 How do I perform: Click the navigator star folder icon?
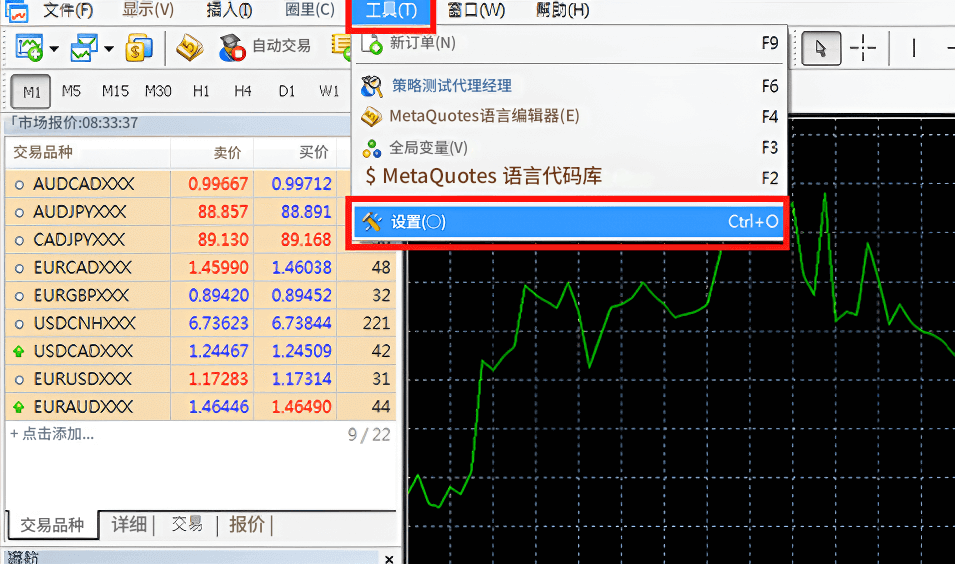tap(189, 48)
